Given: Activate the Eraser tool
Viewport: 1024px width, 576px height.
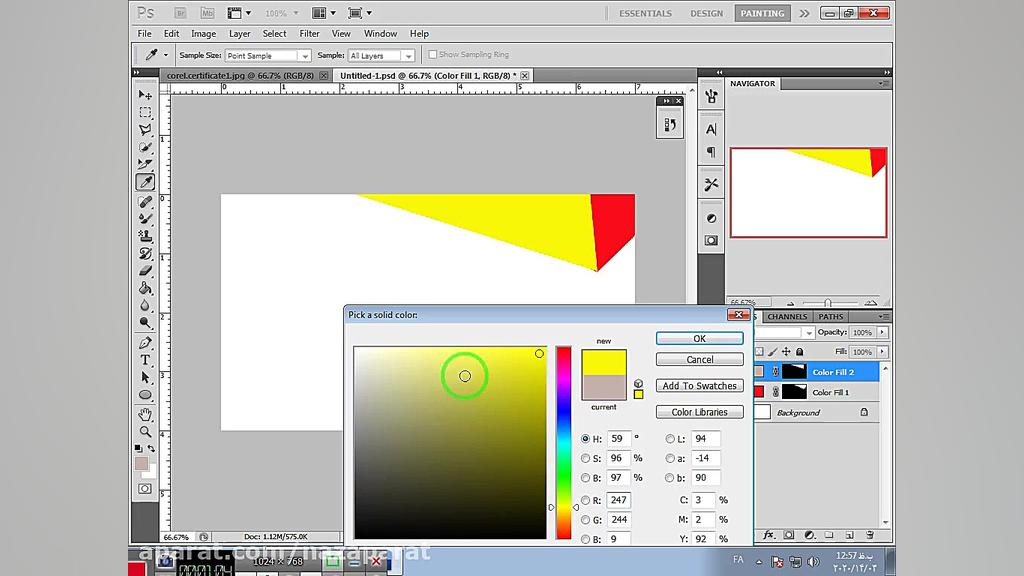Looking at the screenshot, I should 145,271.
